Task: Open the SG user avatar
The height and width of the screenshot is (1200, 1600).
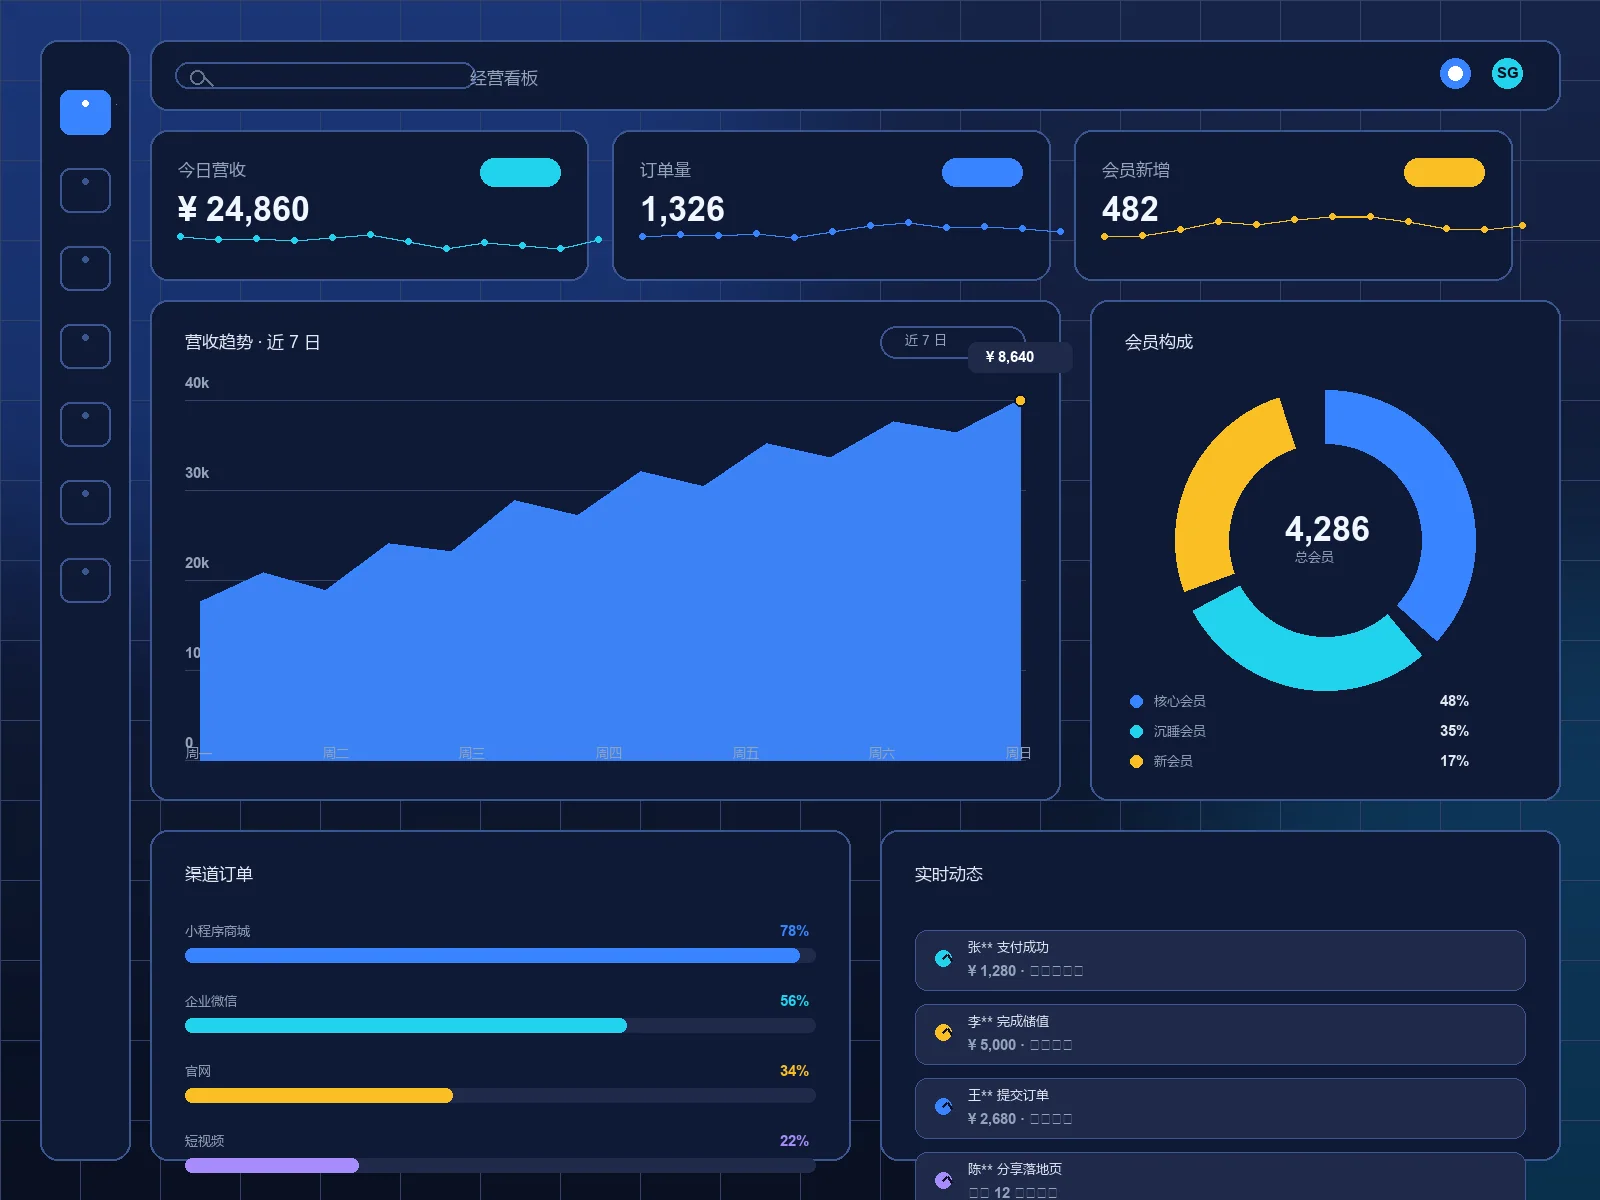Action: pyautogui.click(x=1507, y=73)
